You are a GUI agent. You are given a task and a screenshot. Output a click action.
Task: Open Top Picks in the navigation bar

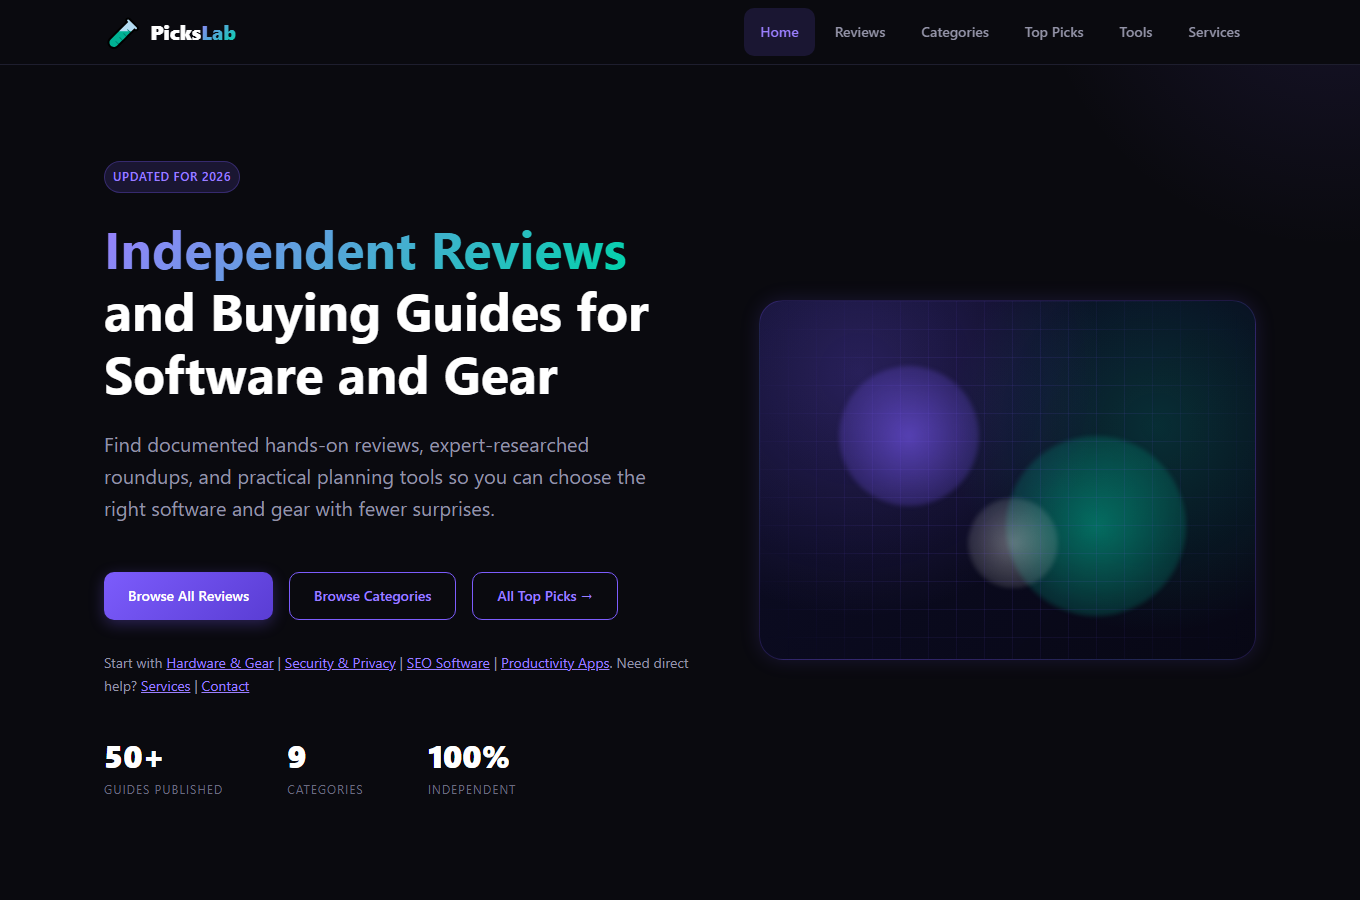point(1054,32)
